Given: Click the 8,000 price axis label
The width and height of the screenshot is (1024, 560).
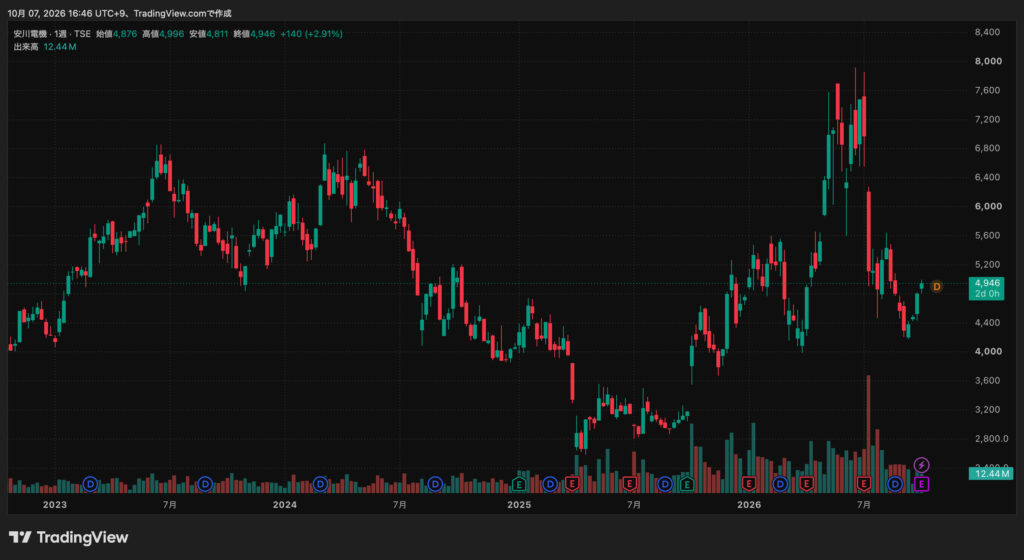Looking at the screenshot, I should pos(987,61).
